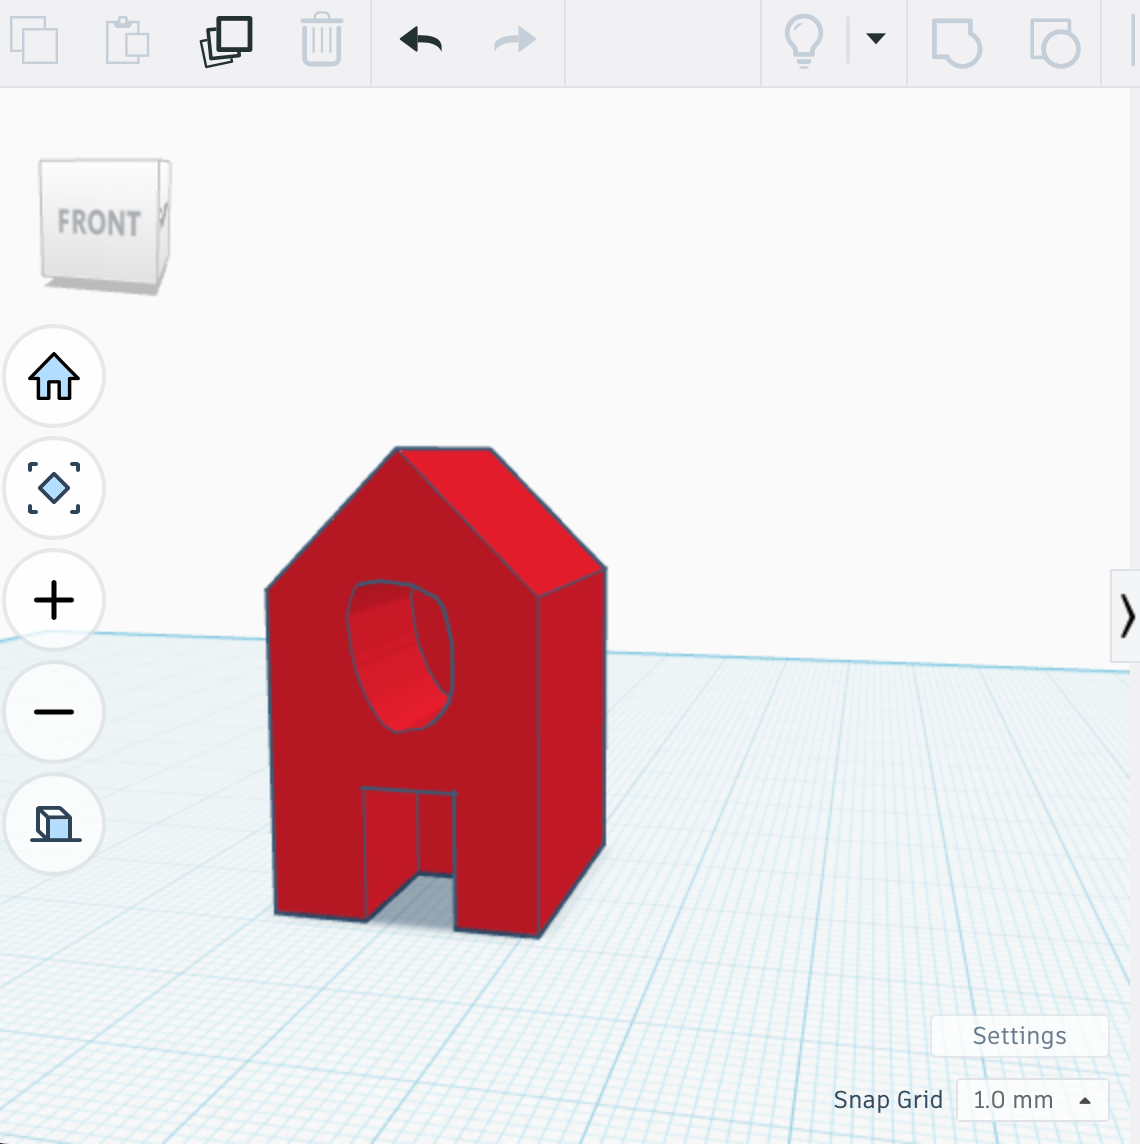1140x1144 pixels.
Task: Open the visibility dropdown arrow beside the lightbulb
Action: (875, 38)
